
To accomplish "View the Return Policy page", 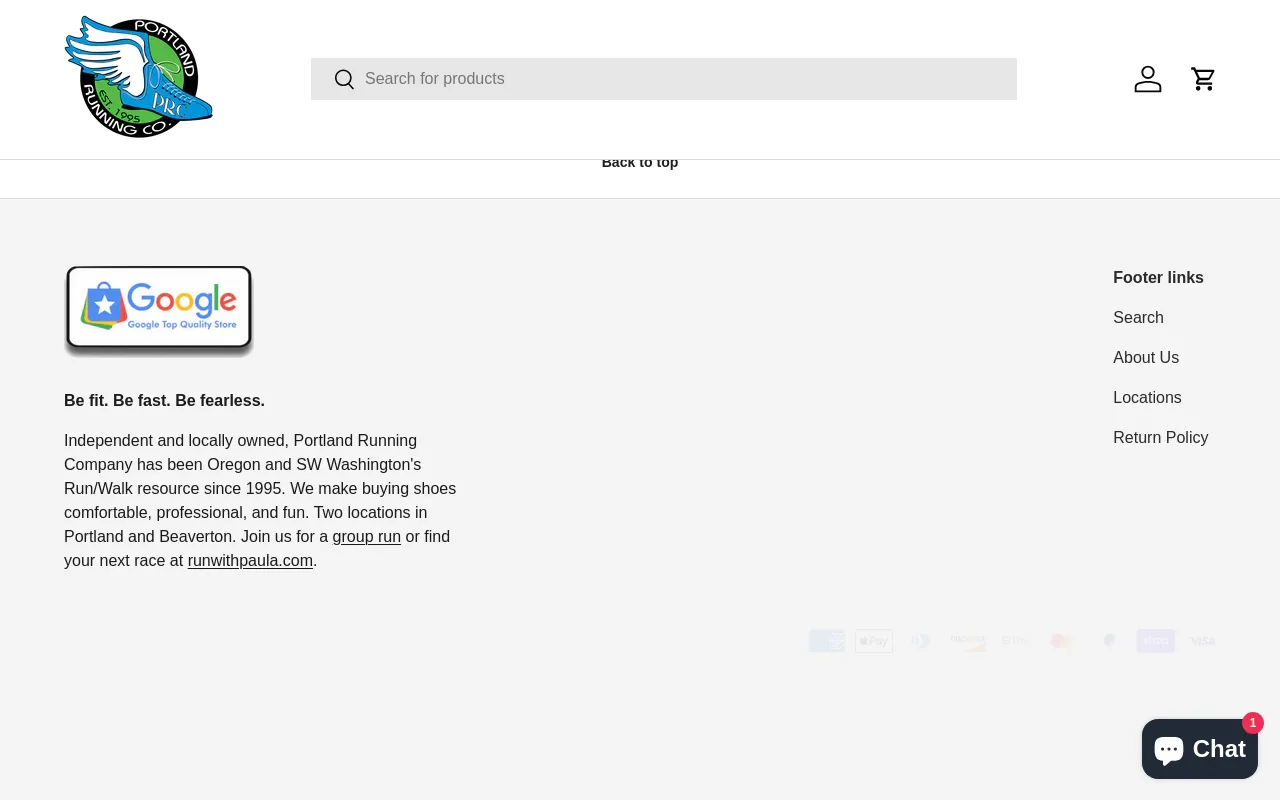I will [1160, 437].
